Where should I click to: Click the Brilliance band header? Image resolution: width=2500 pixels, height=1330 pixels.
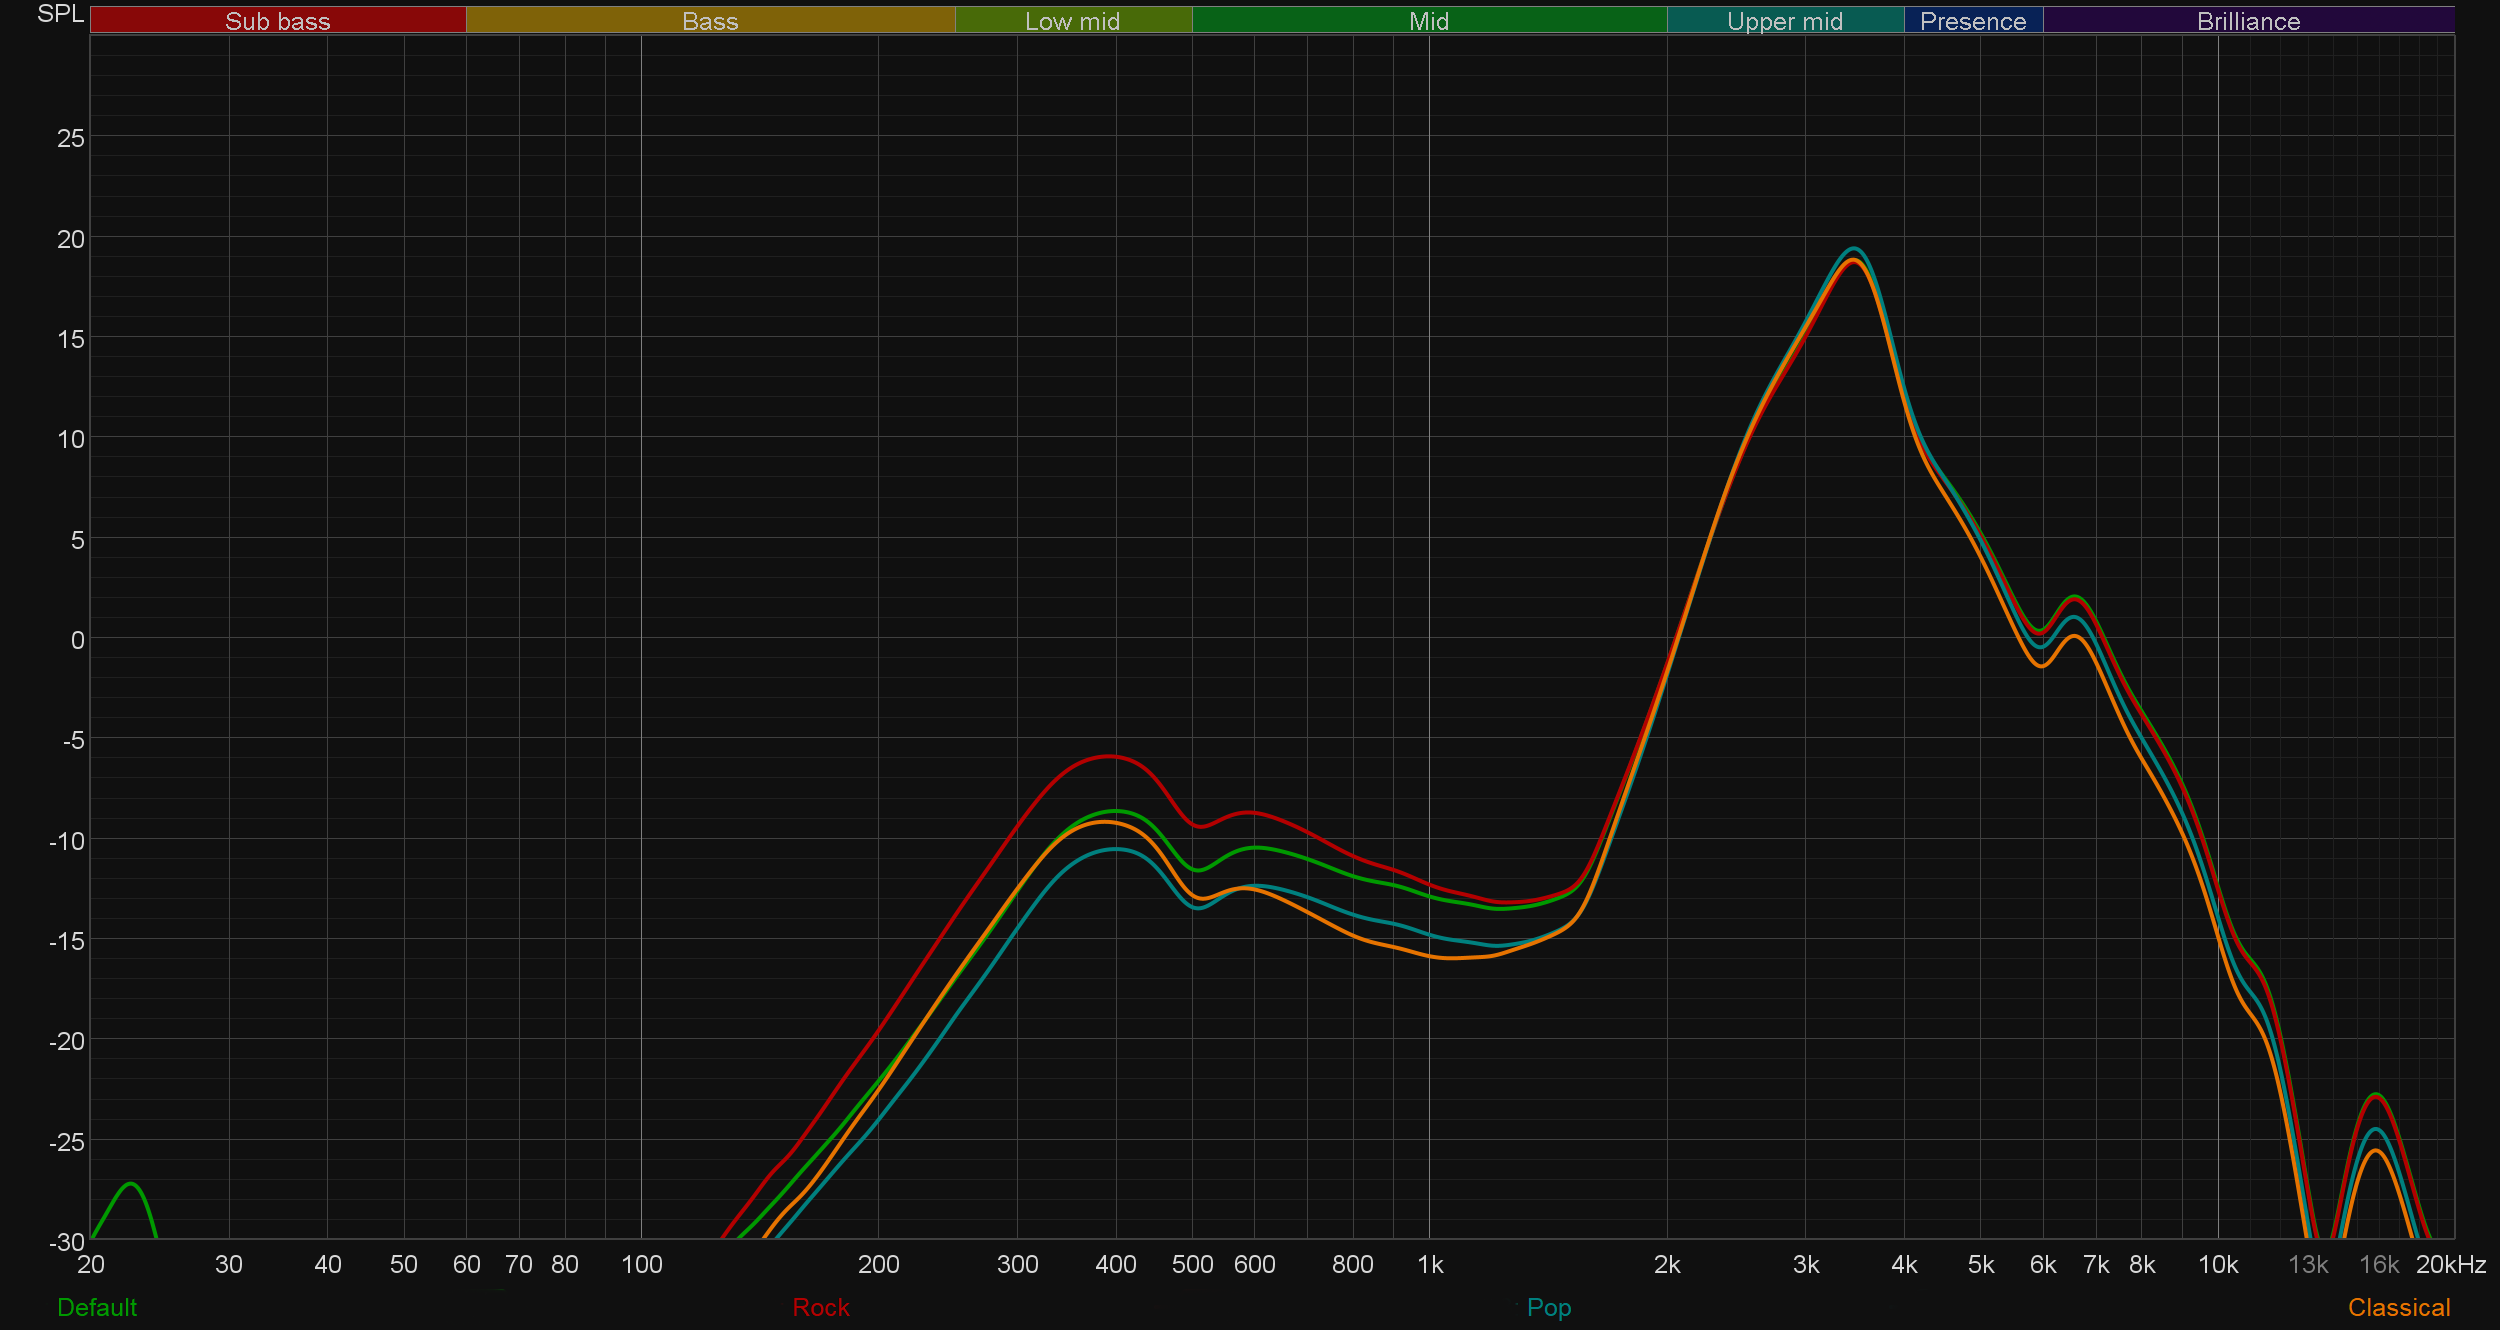tap(2248, 21)
